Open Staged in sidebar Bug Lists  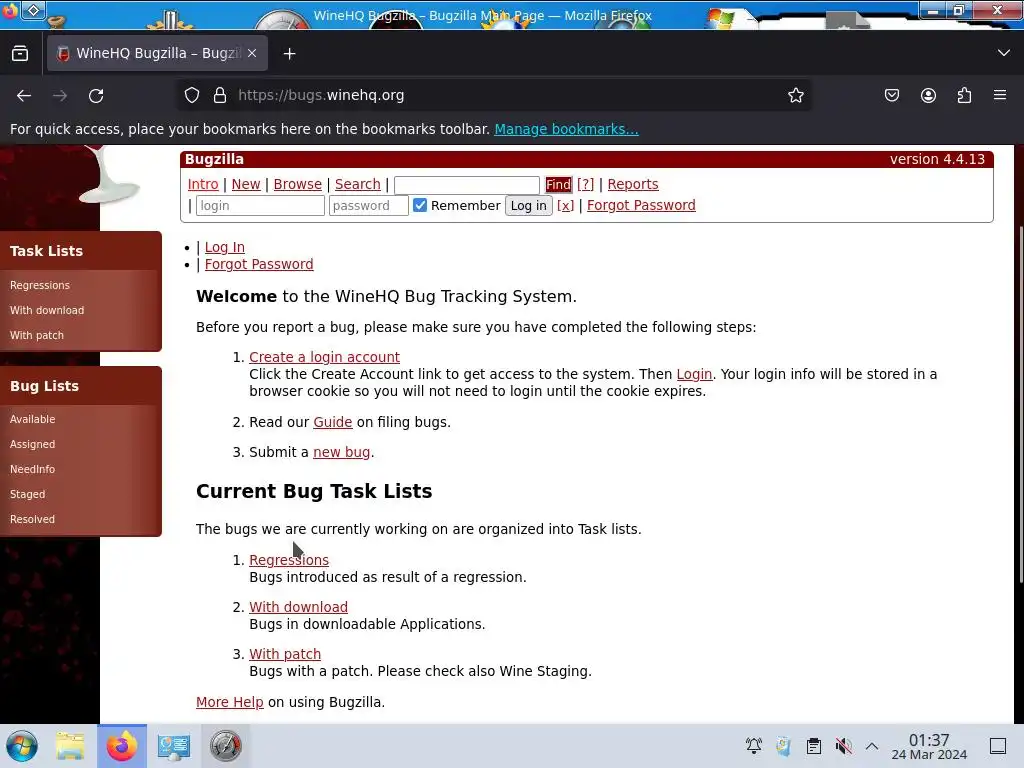(x=27, y=494)
